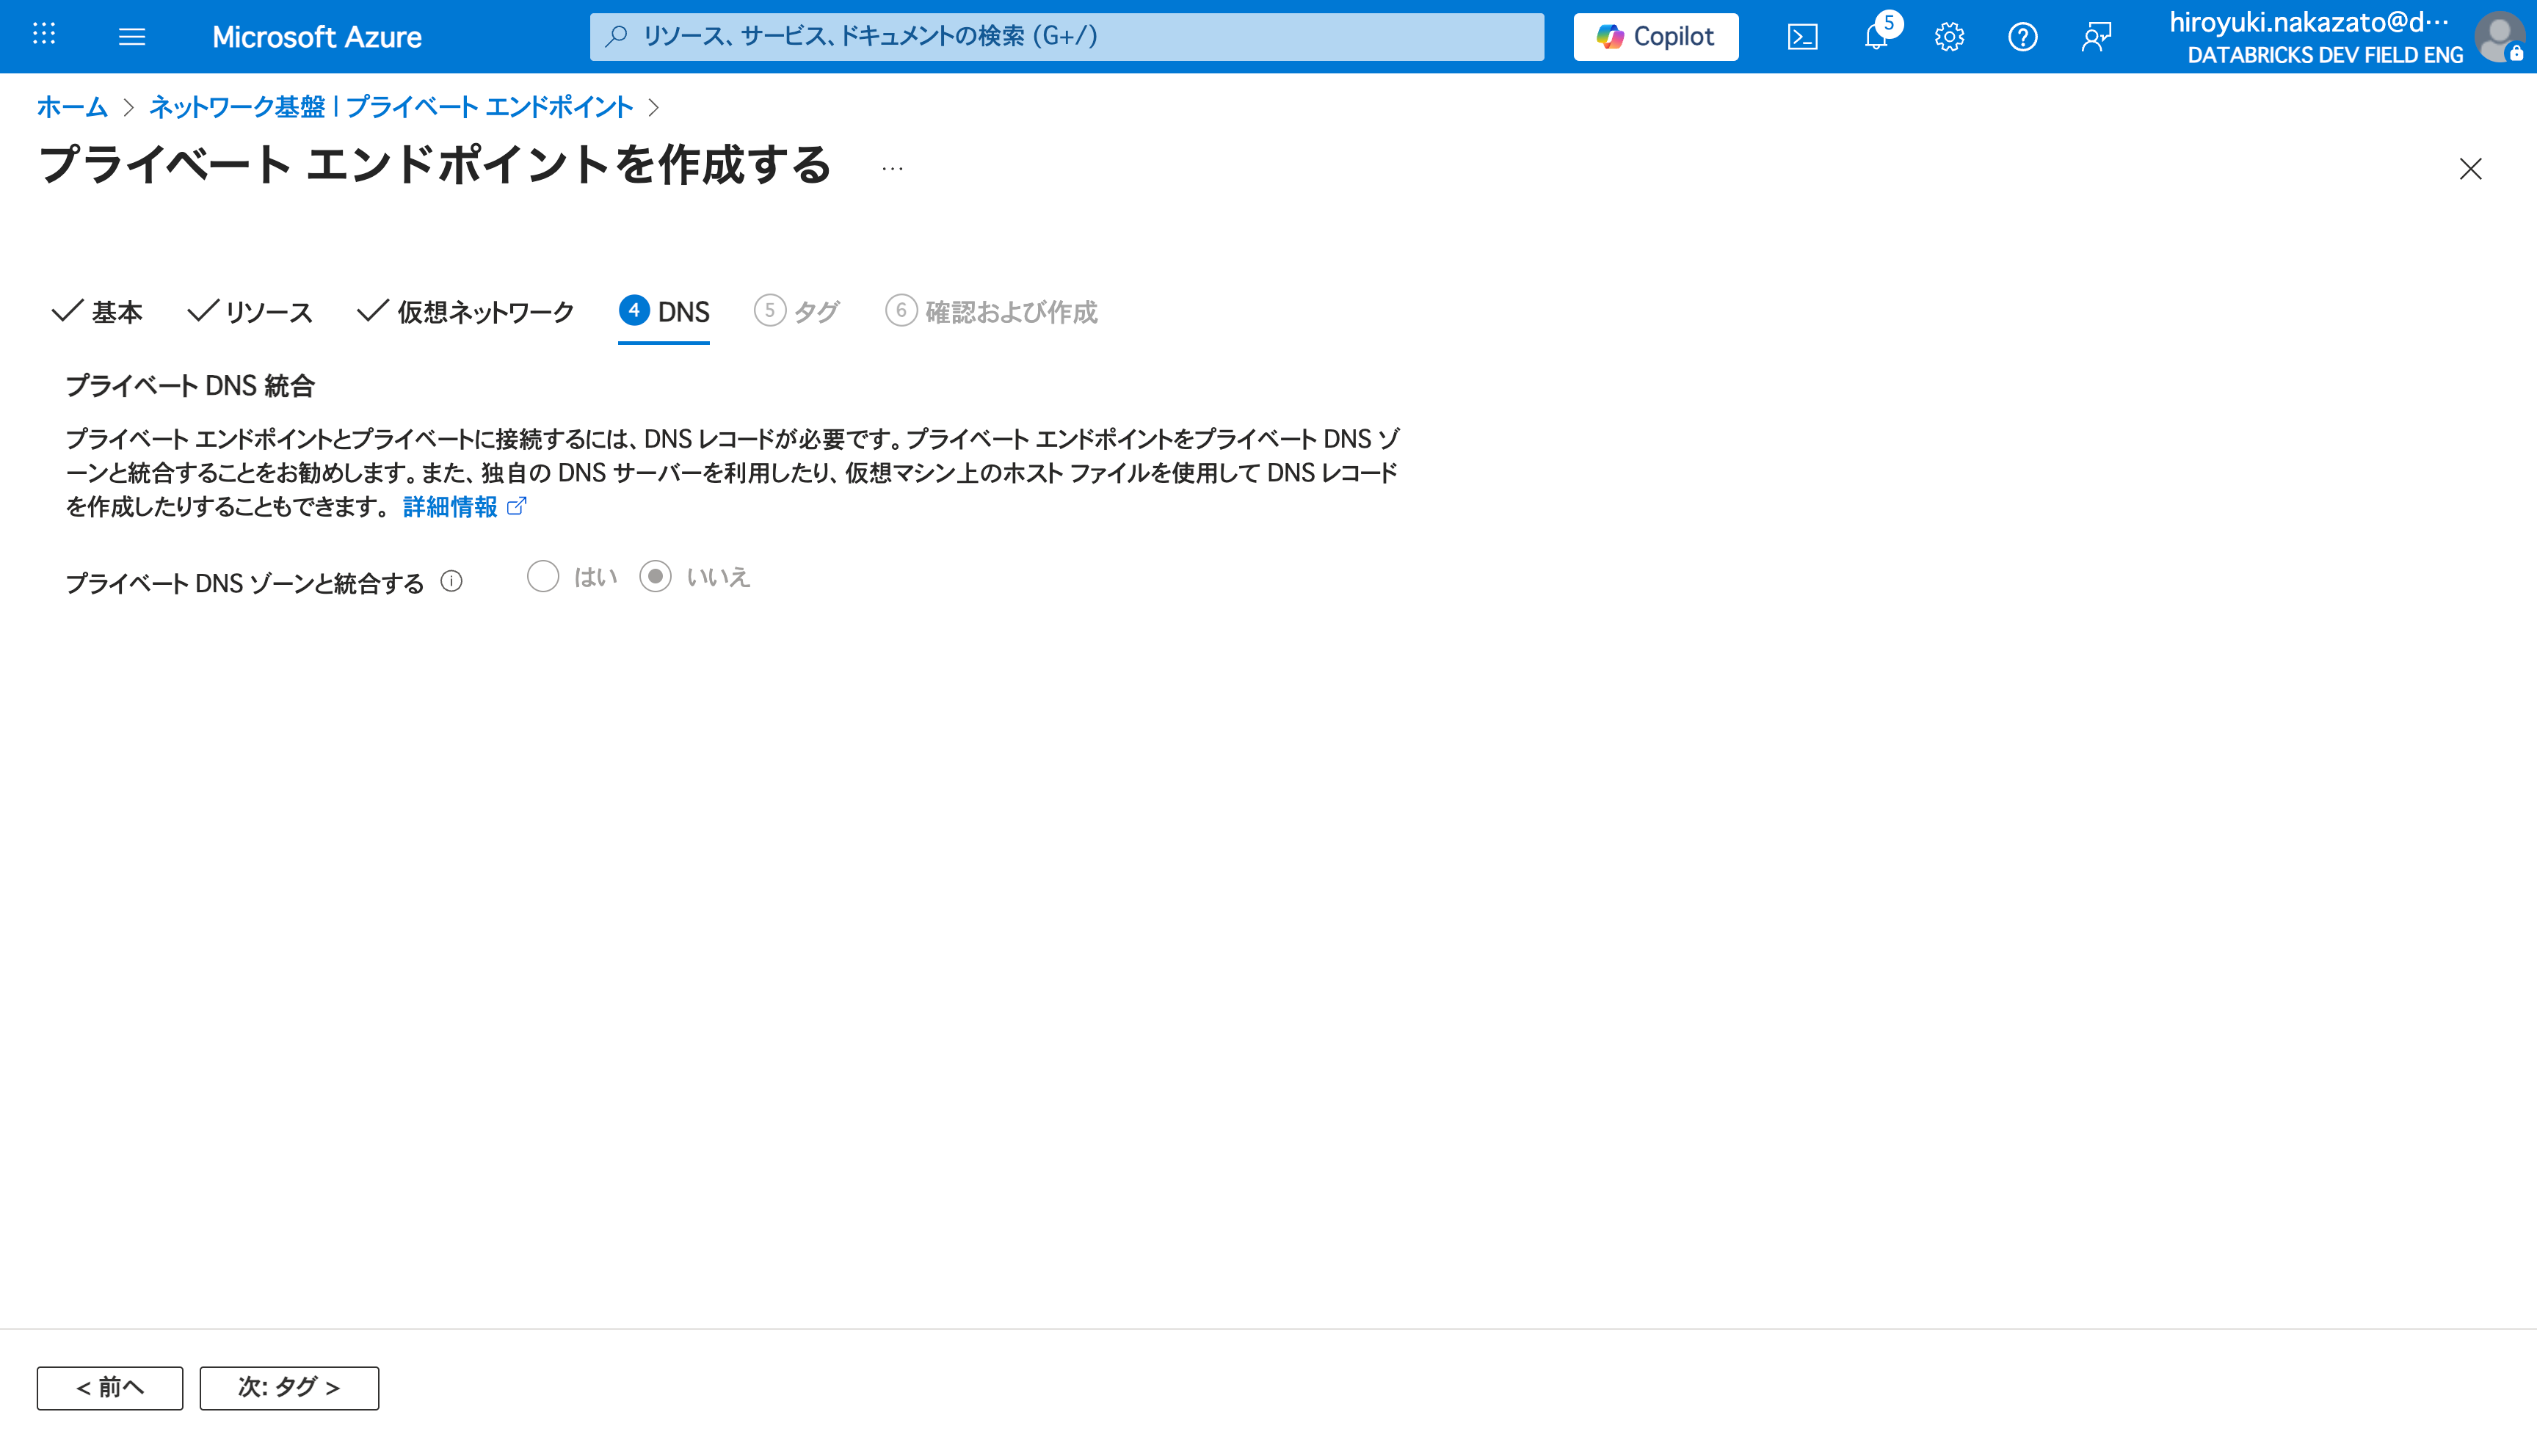Click the Copilot button

tap(1655, 37)
